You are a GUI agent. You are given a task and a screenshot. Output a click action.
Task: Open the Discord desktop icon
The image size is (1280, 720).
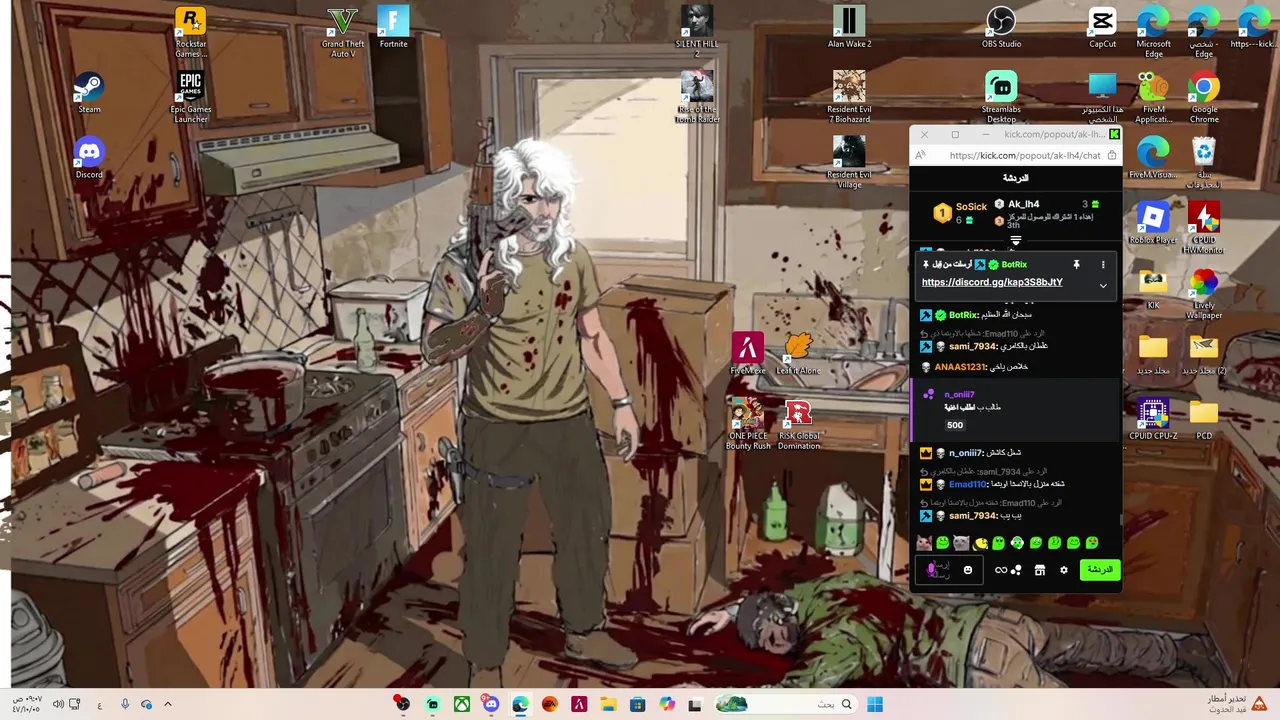click(x=89, y=158)
